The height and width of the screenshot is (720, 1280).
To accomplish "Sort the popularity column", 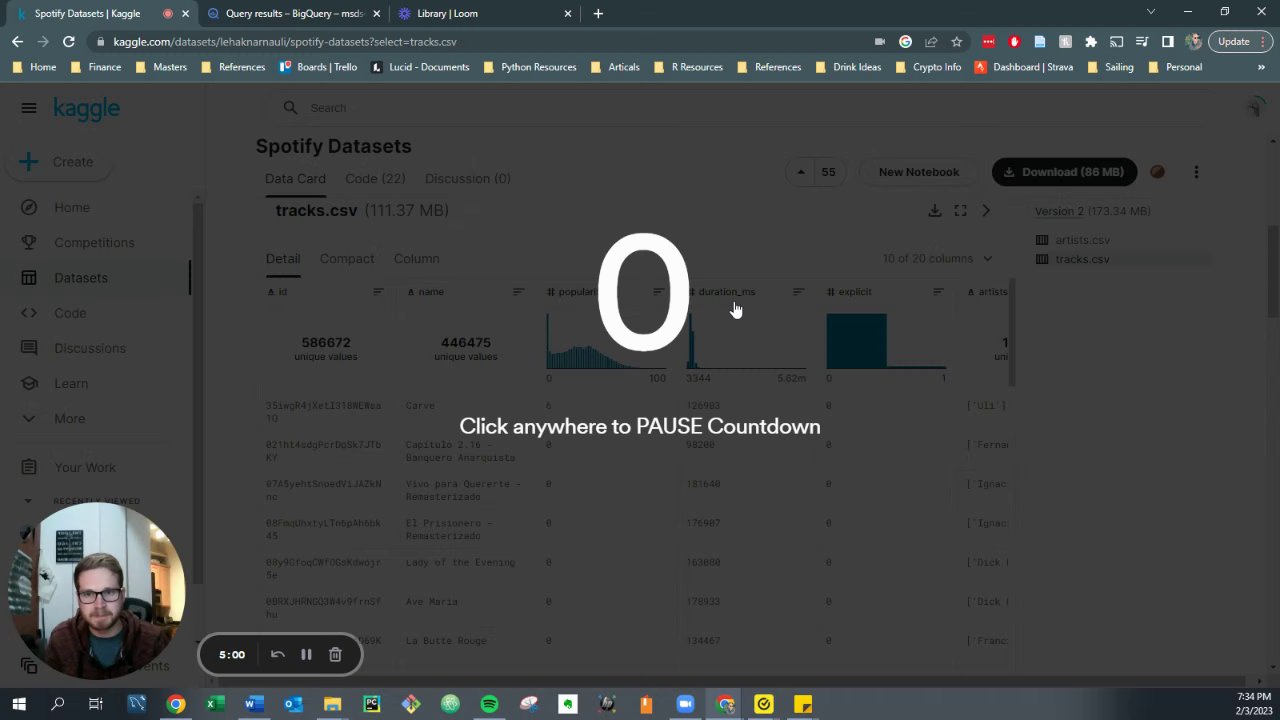I will tap(658, 292).
